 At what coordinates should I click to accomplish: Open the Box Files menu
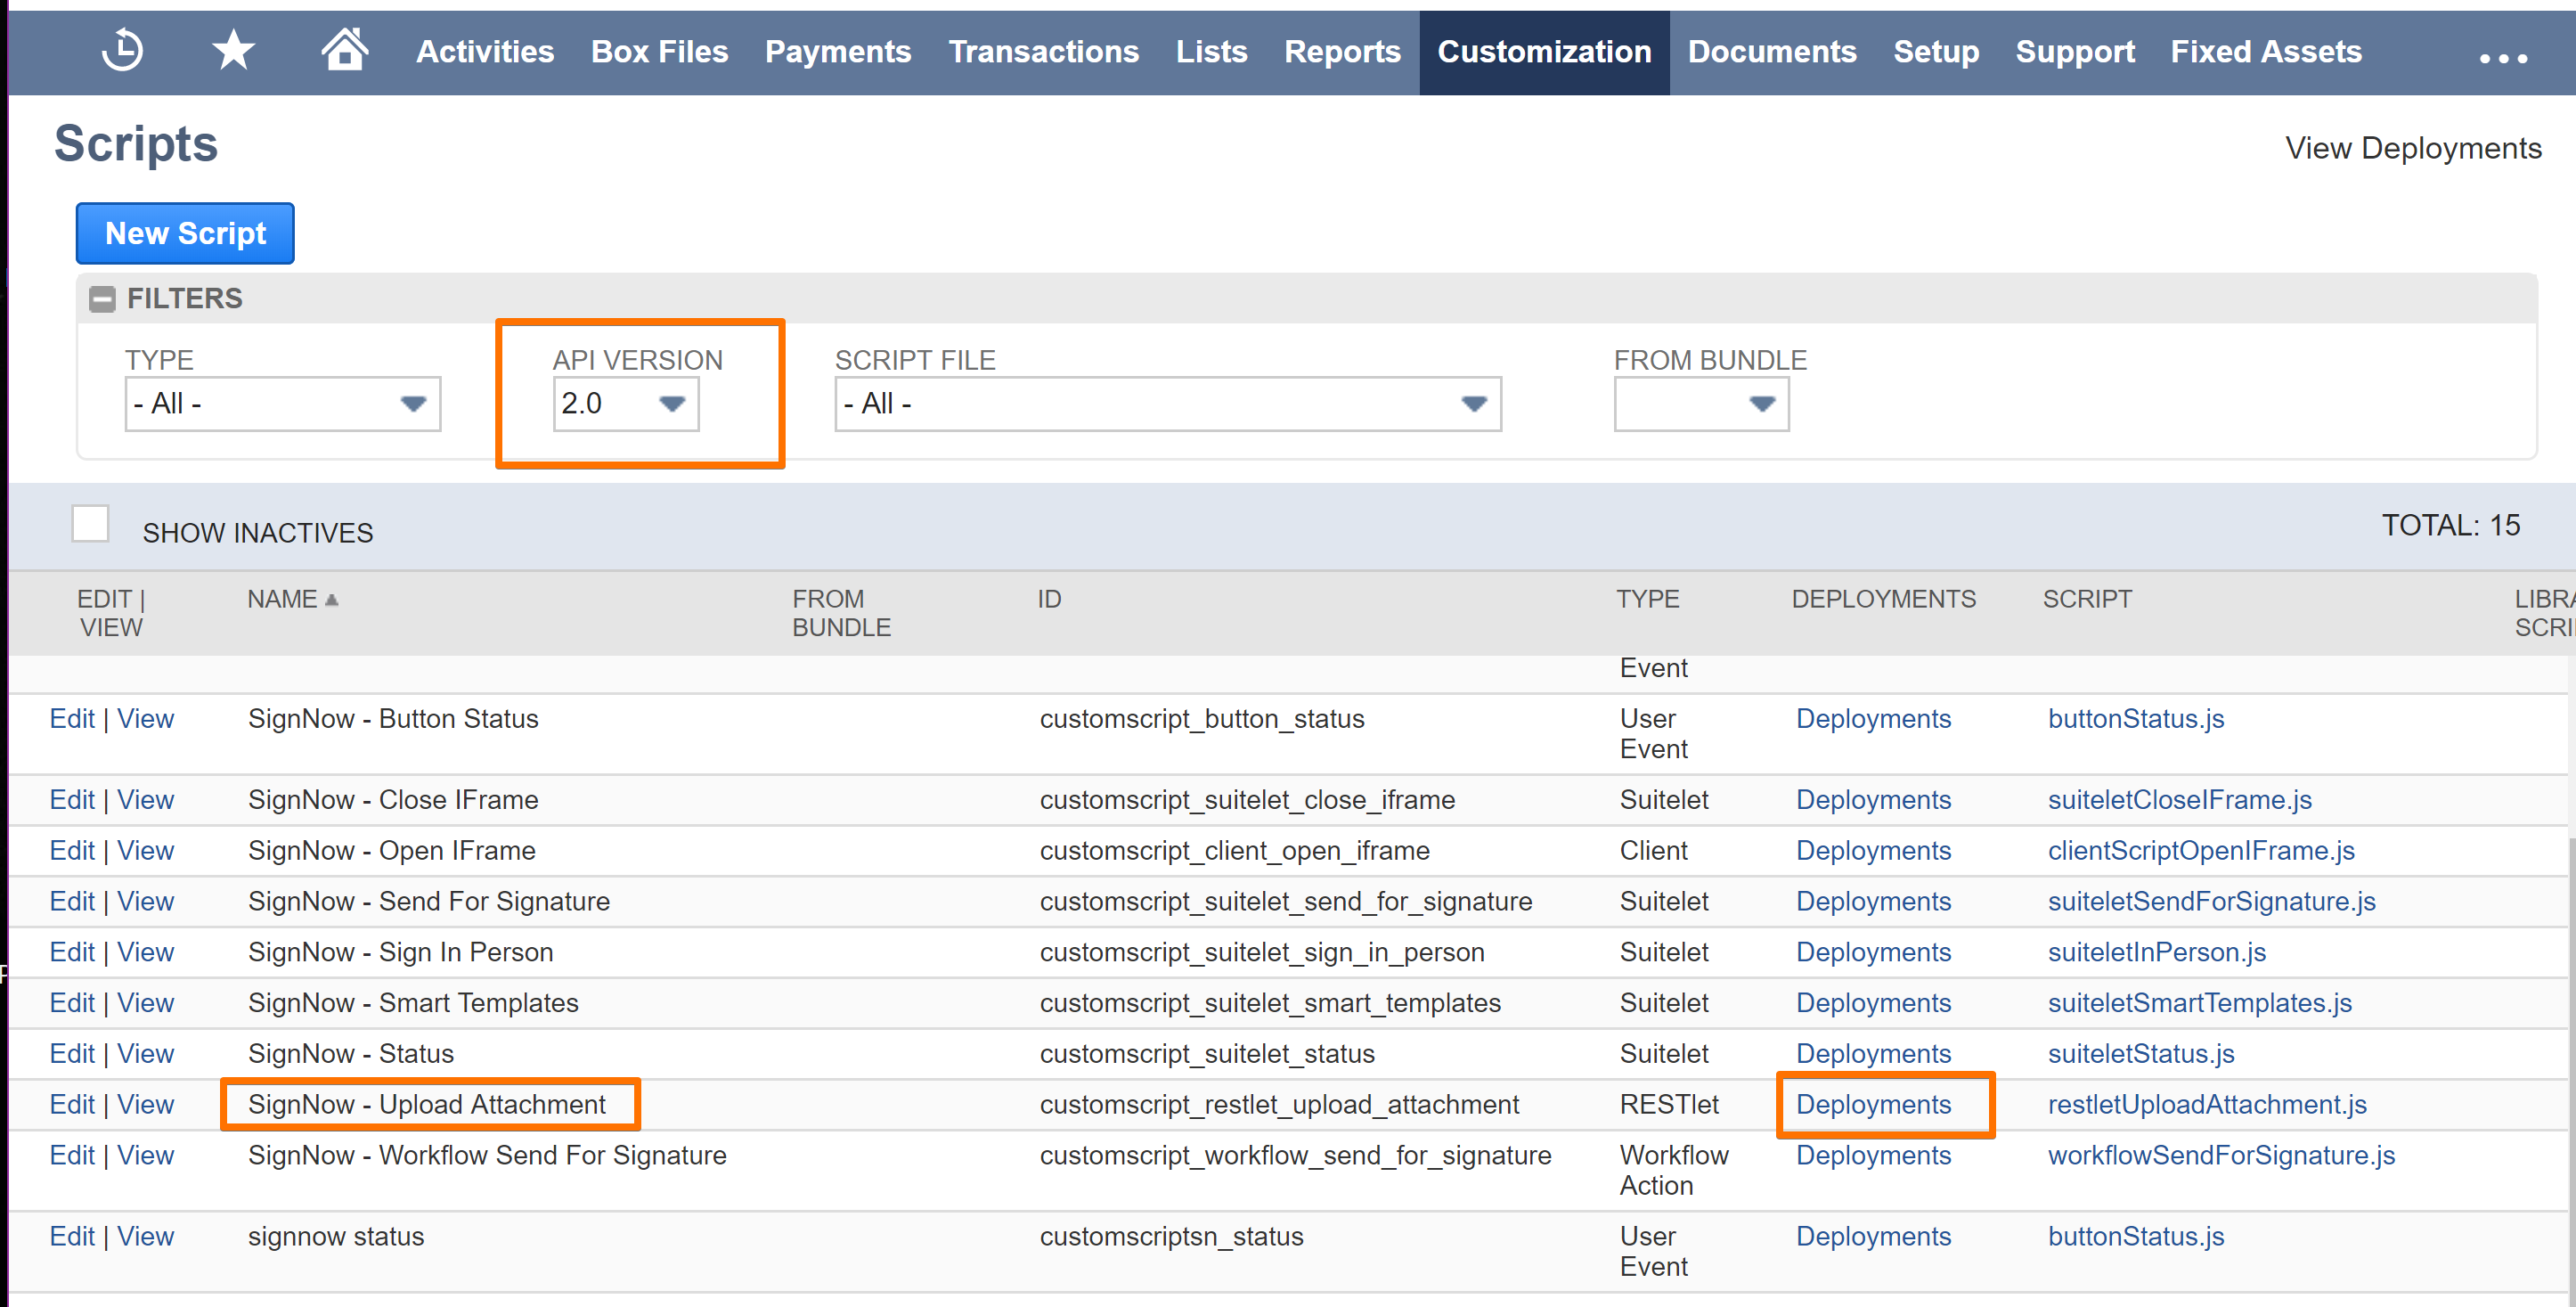[659, 52]
